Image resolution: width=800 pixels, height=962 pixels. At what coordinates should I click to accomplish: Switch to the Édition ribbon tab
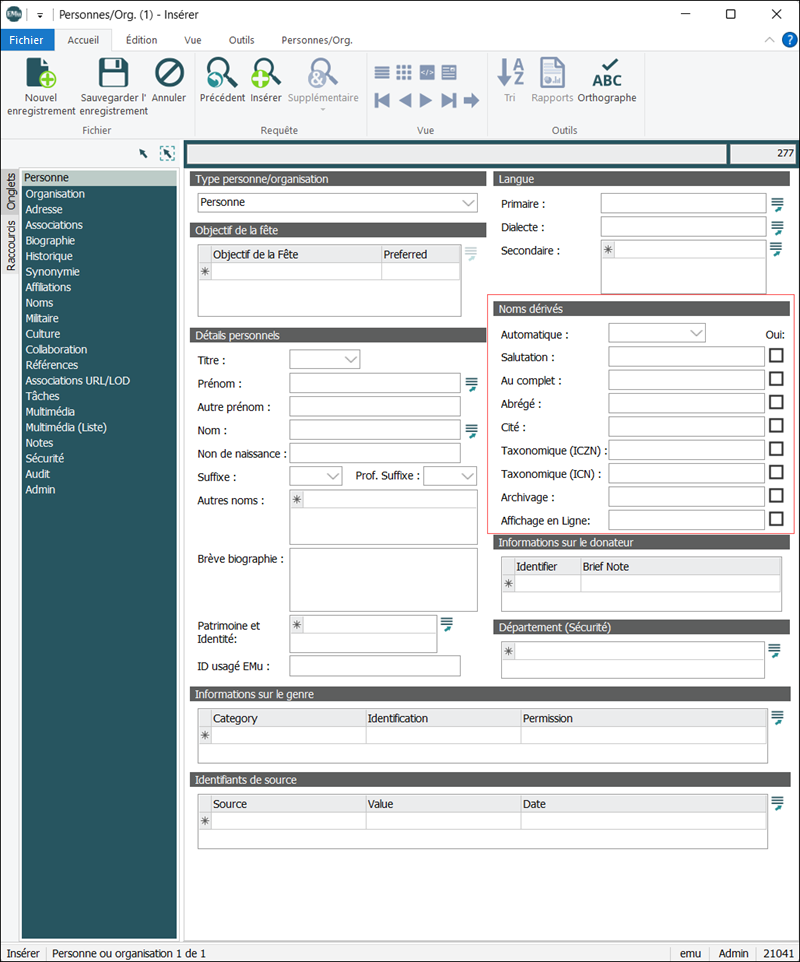click(142, 40)
